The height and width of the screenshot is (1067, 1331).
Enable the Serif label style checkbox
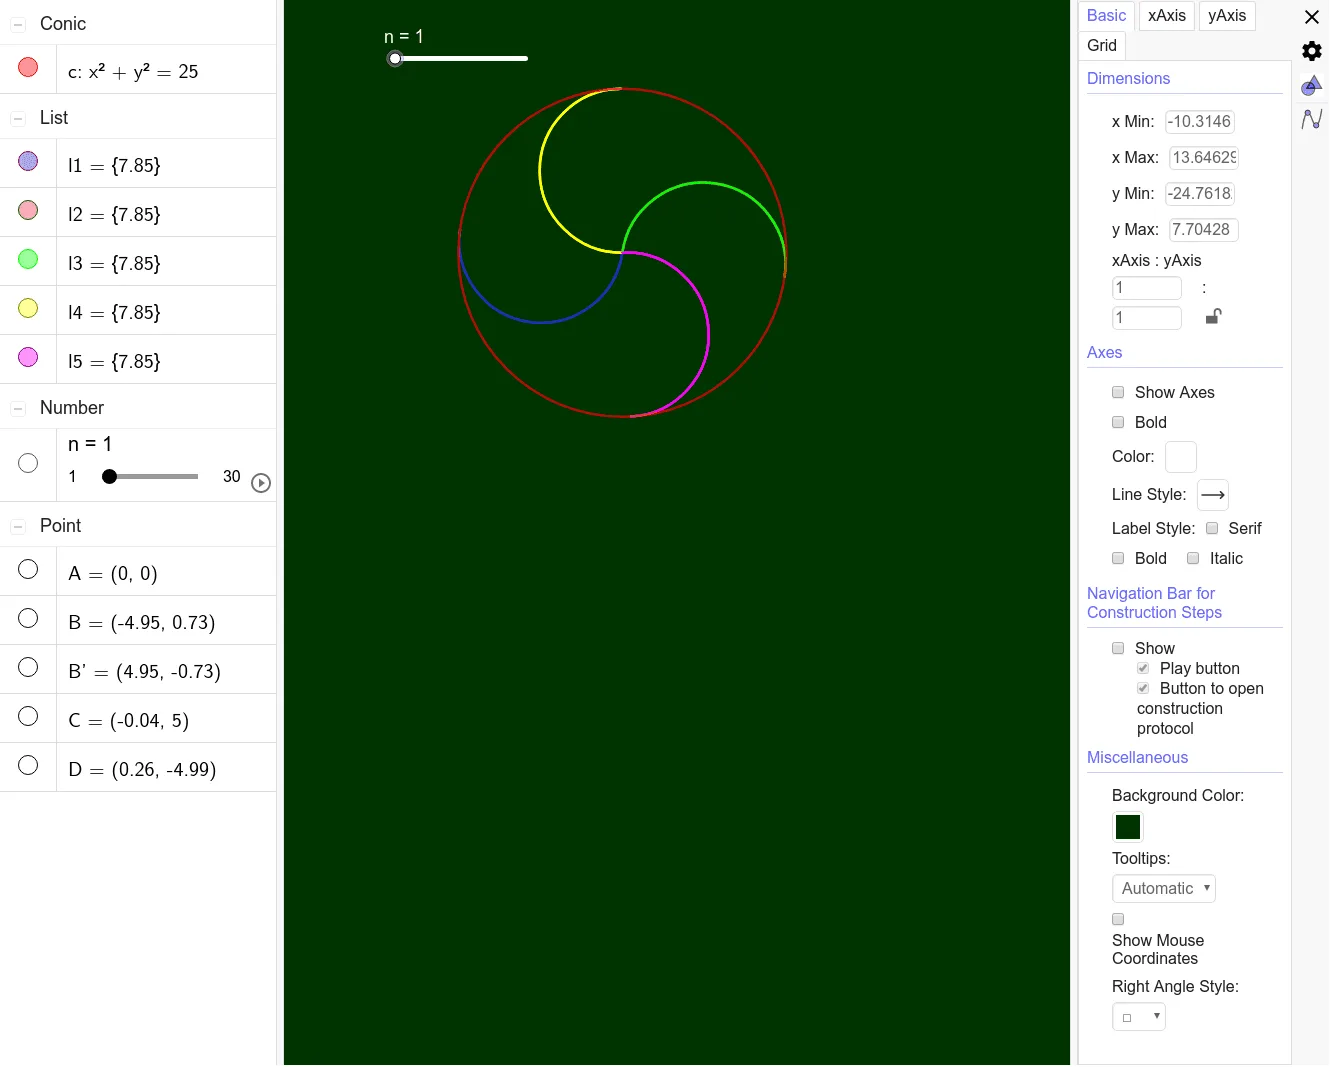pyautogui.click(x=1212, y=528)
